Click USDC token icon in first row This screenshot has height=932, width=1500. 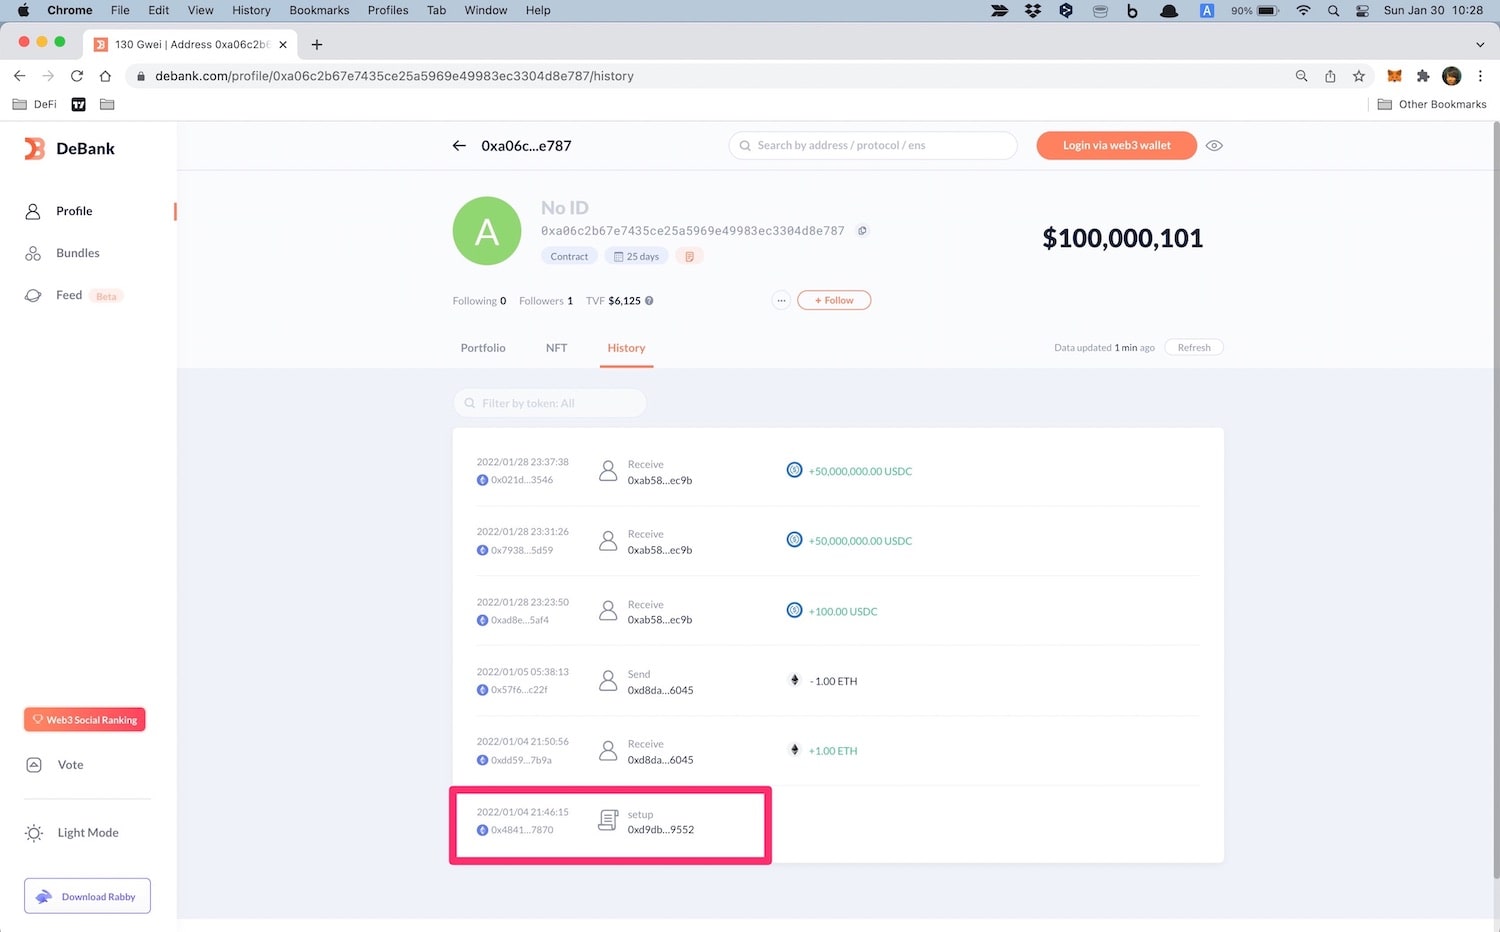[794, 470]
